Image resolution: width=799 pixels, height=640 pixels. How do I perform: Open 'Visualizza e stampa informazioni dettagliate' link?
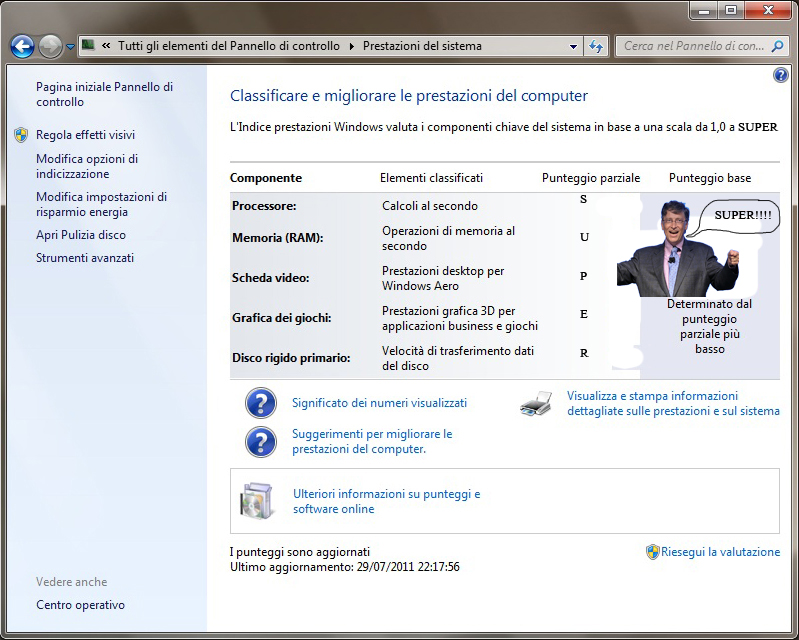[673, 403]
